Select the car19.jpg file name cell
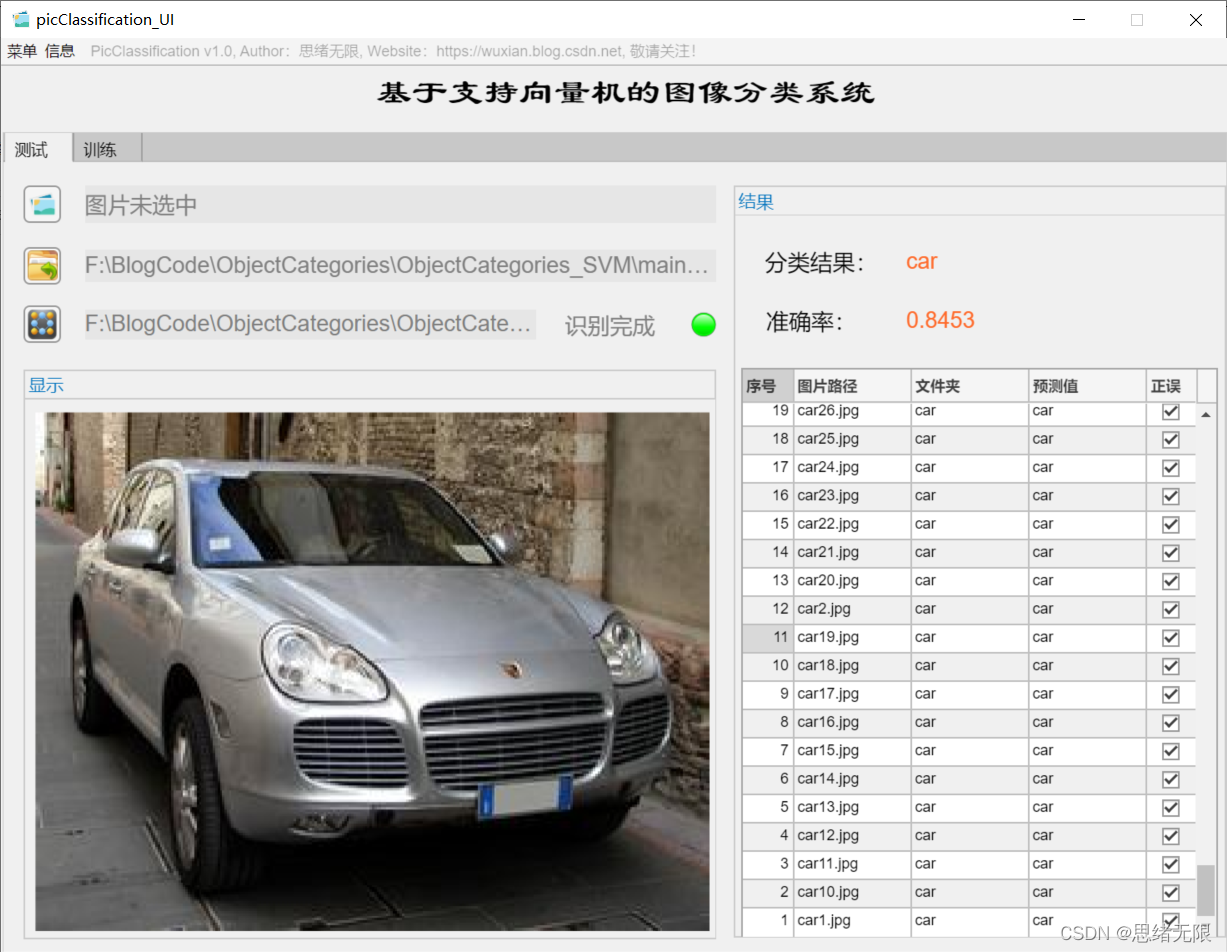 (853, 638)
